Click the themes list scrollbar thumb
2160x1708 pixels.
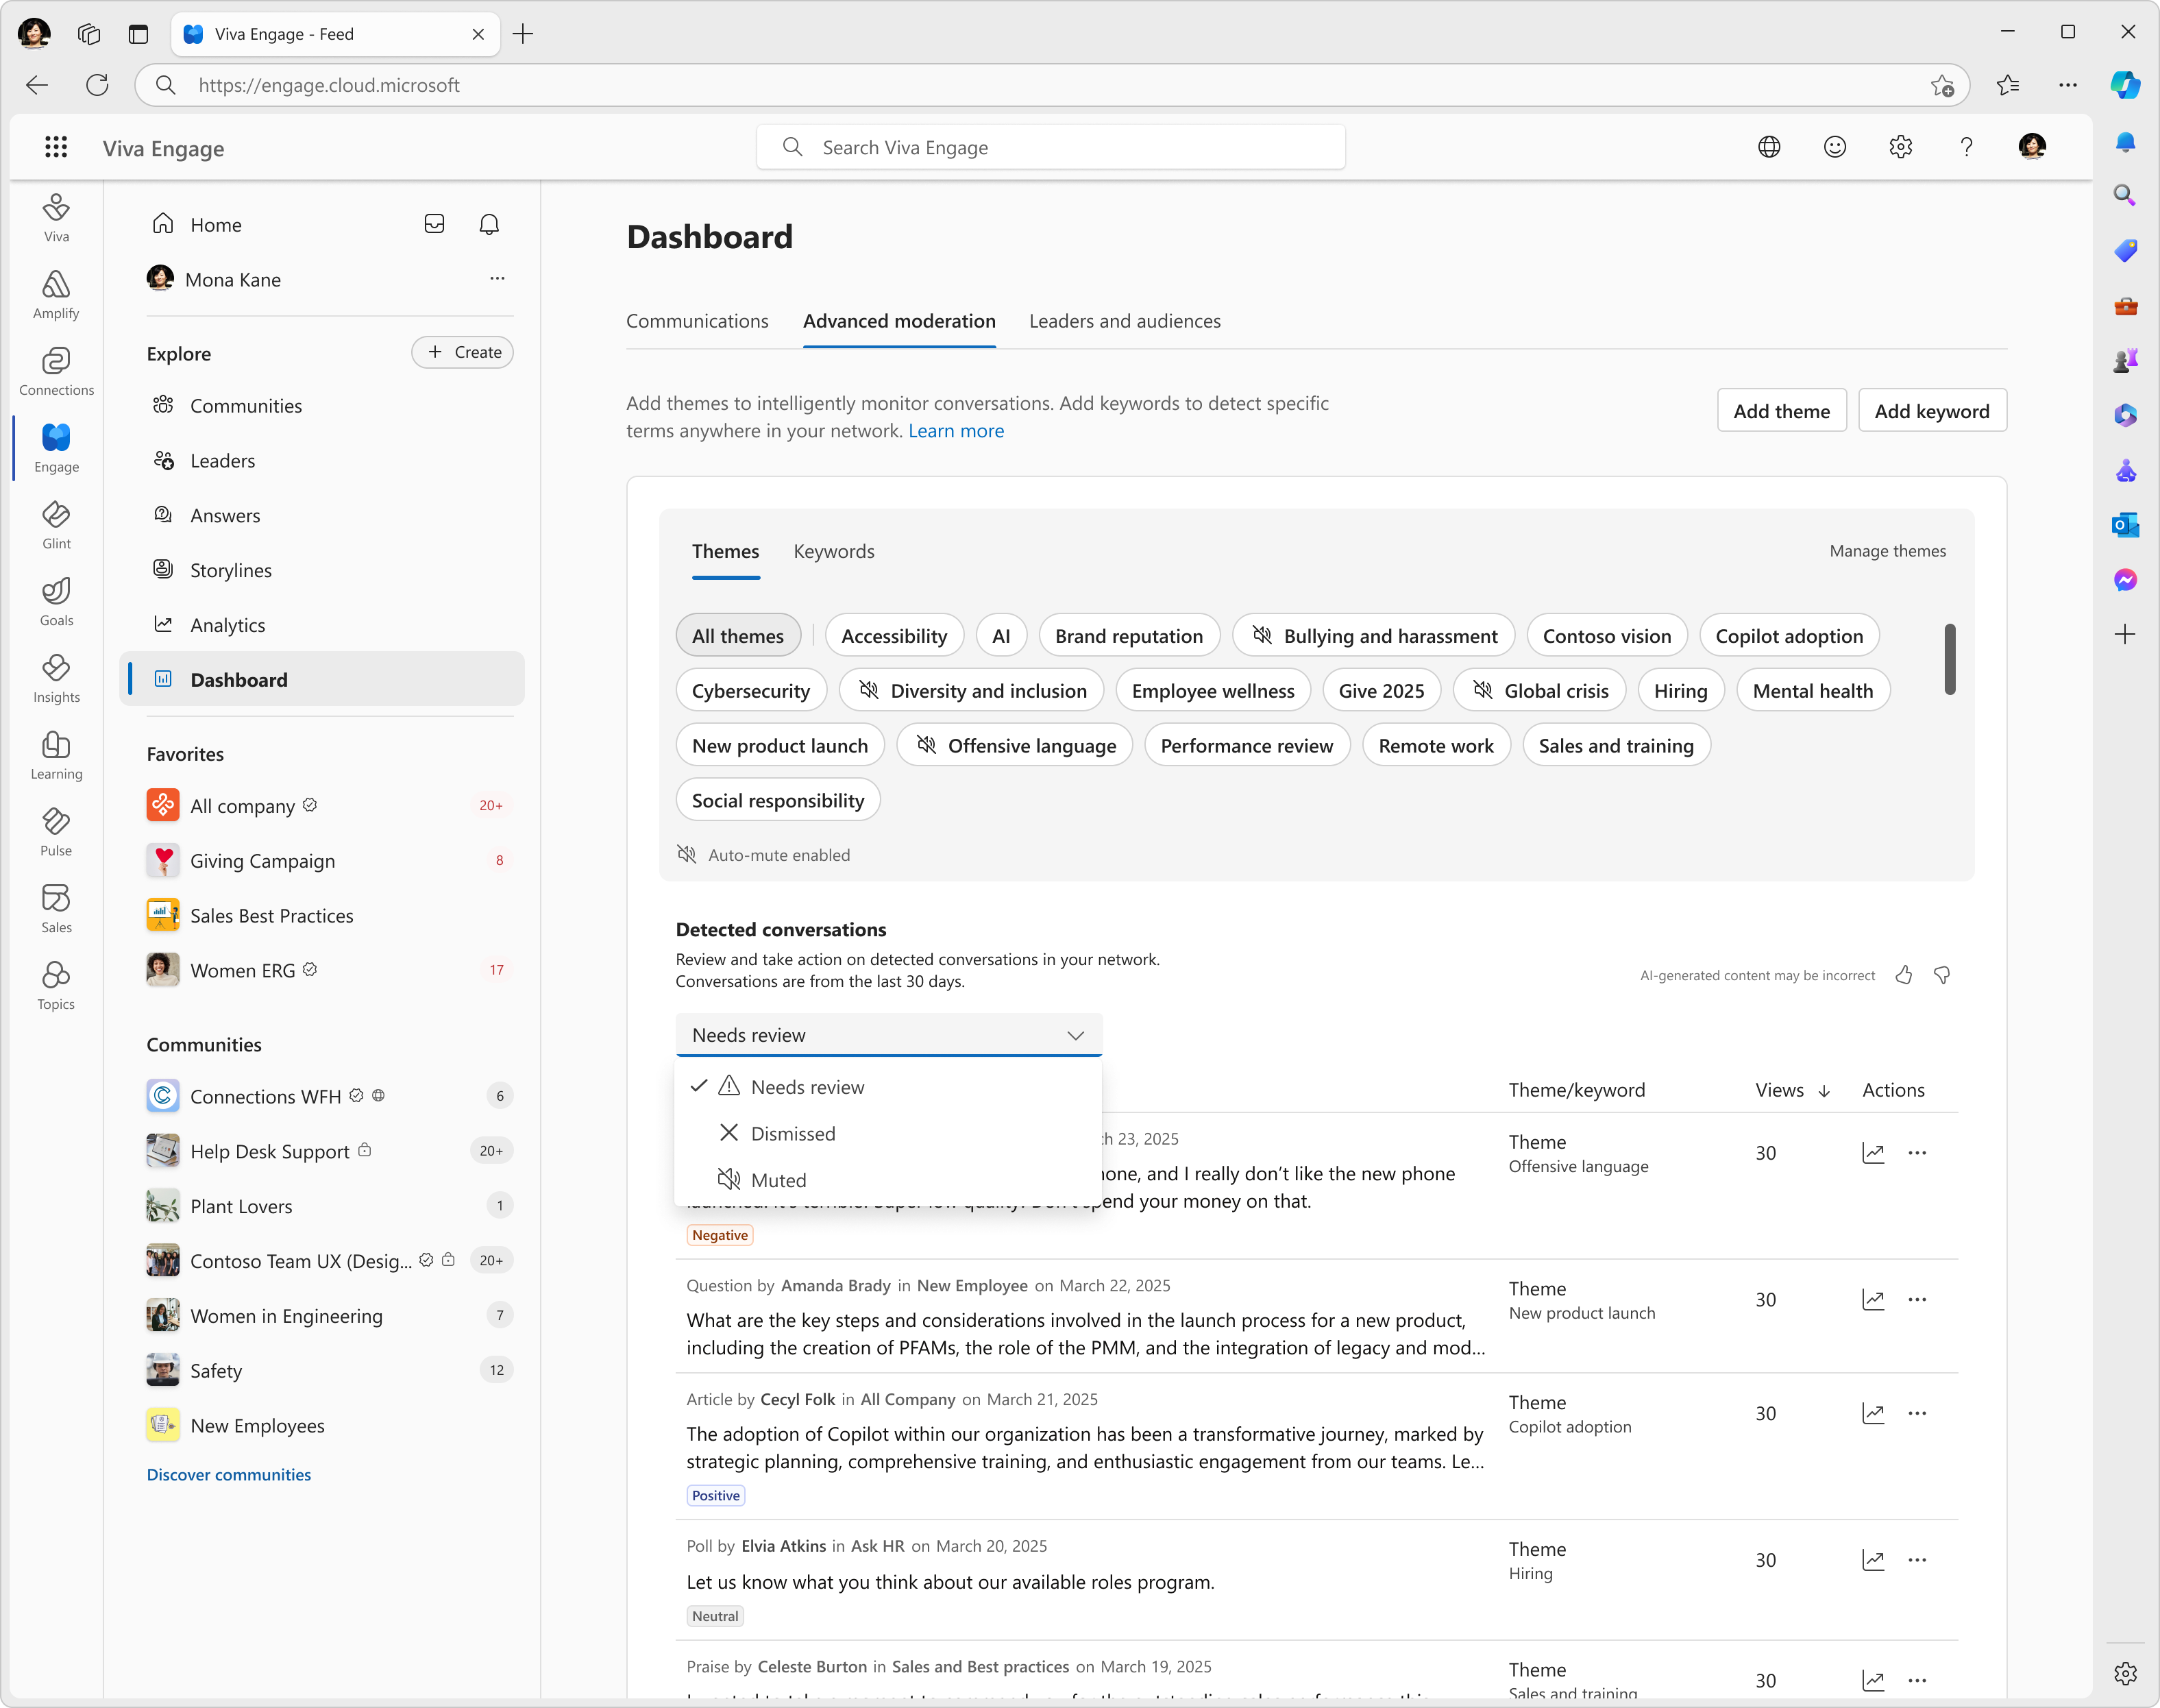click(x=1950, y=659)
